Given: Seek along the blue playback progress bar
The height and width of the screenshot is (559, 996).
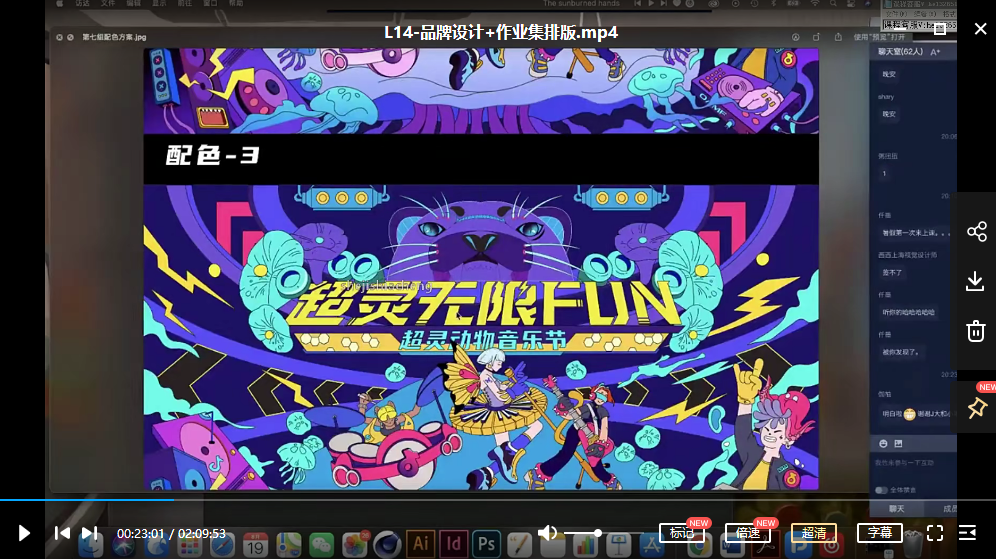Looking at the screenshot, I should pos(86,500).
